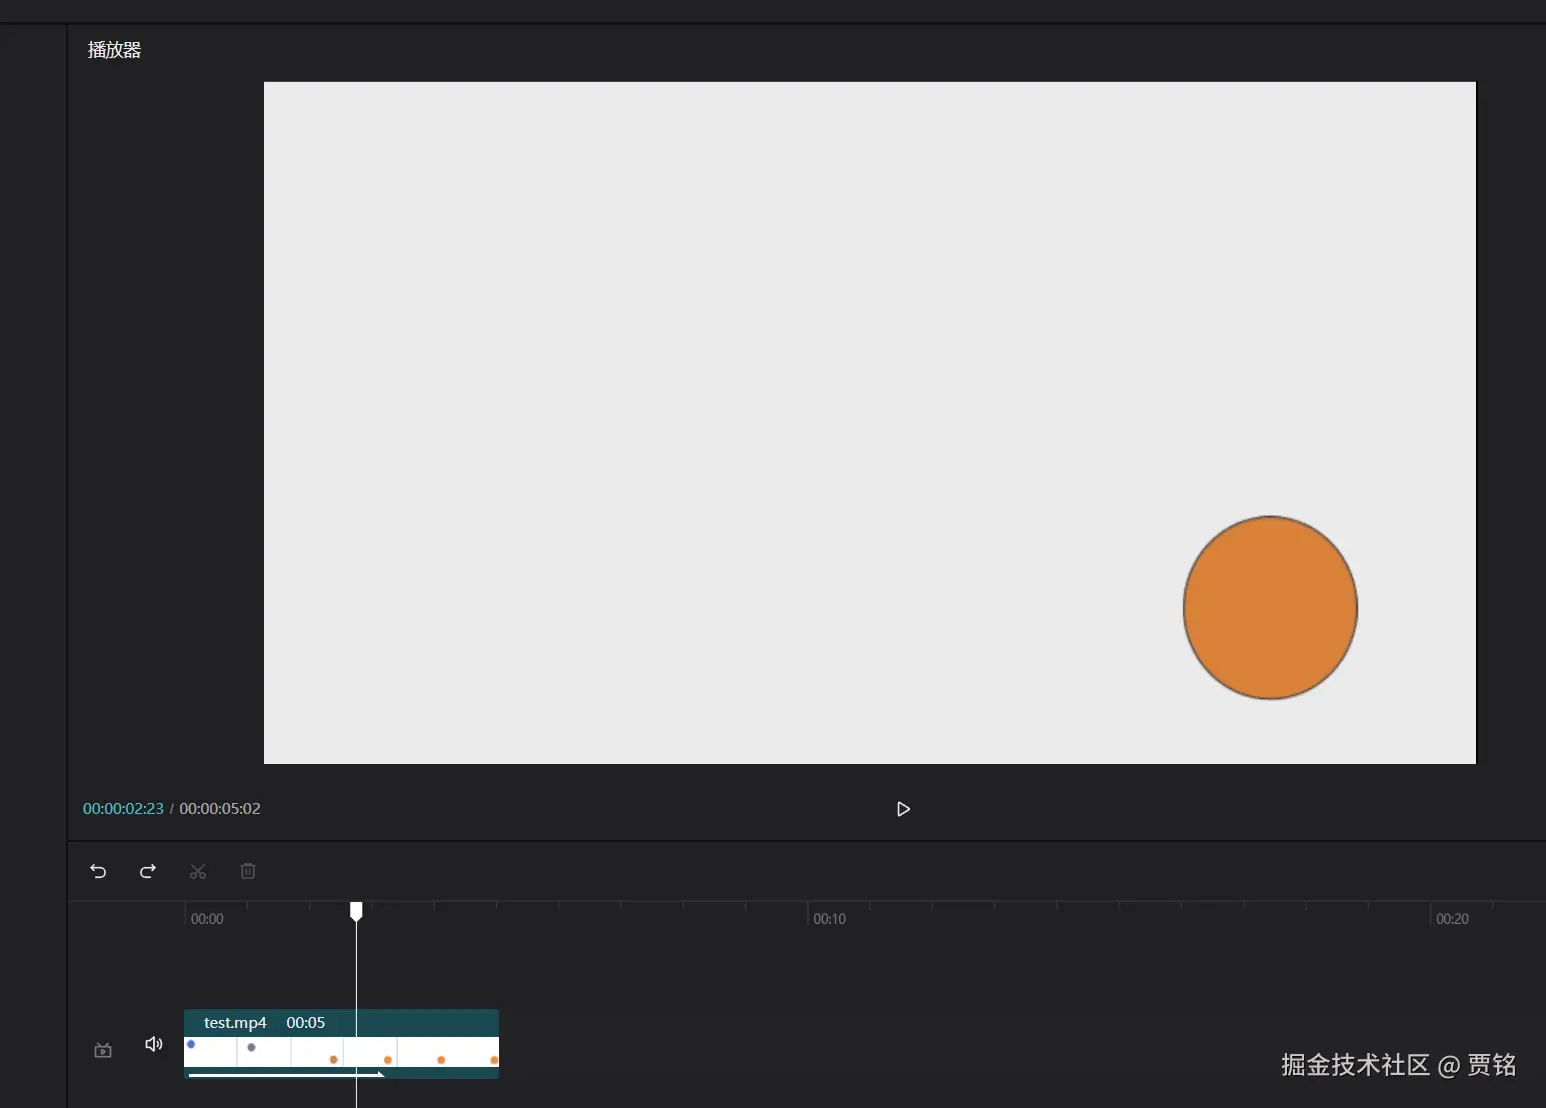Click the 00:20 mark on the timeline ruler
Screen dimensions: 1546x1108
point(1452,919)
